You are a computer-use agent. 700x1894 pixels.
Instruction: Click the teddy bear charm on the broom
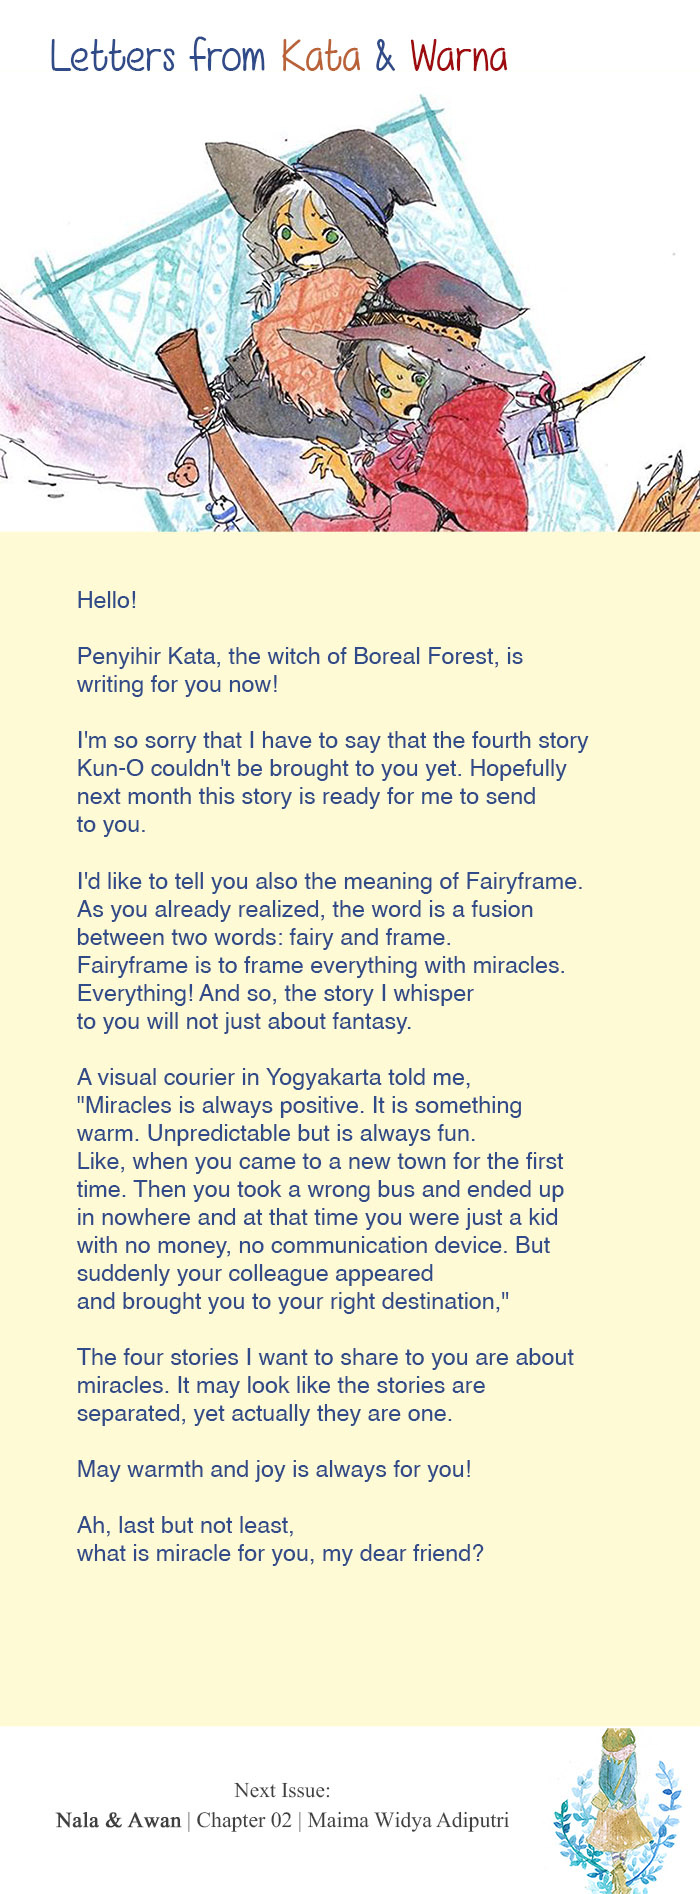(183, 472)
